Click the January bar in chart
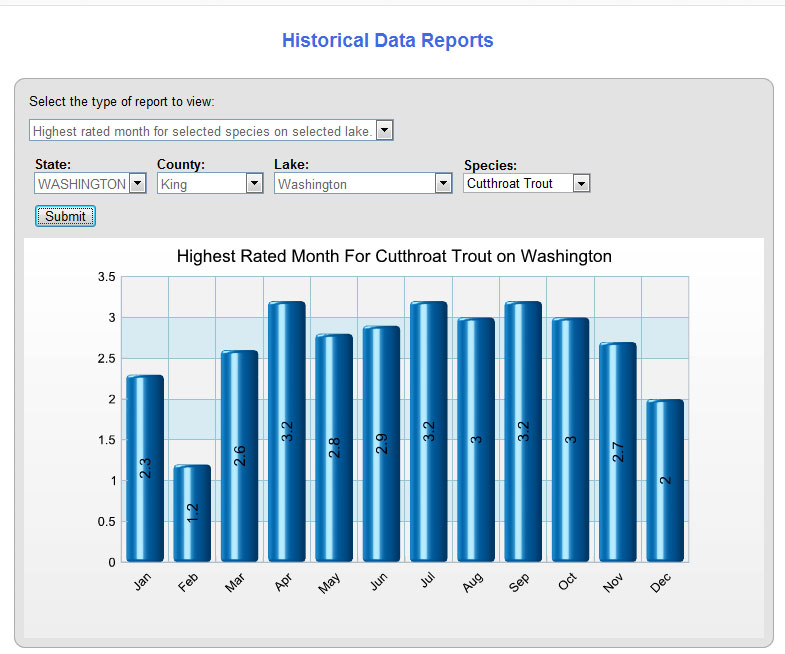Image resolution: width=785 pixels, height=654 pixels. point(145,468)
